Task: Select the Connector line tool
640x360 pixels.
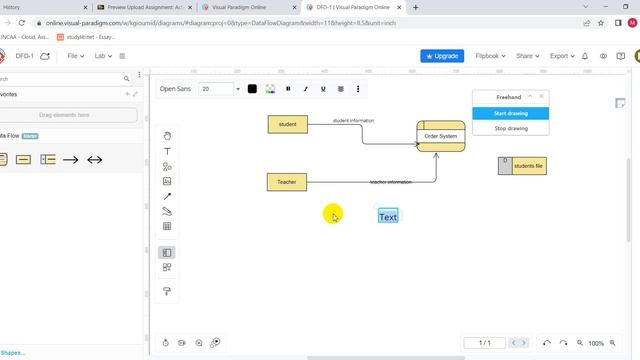Action: coord(167,196)
